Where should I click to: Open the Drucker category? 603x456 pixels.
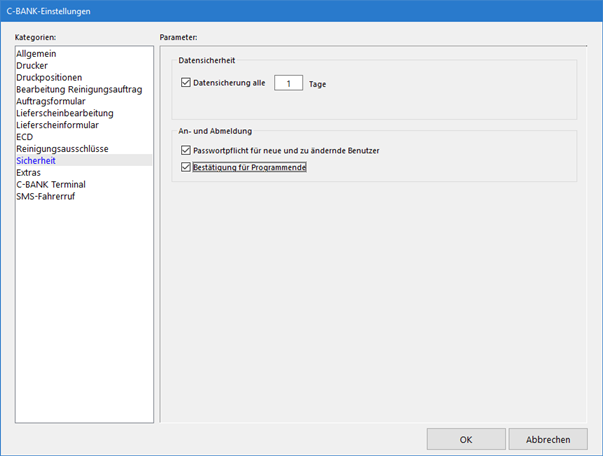click(x=33, y=65)
